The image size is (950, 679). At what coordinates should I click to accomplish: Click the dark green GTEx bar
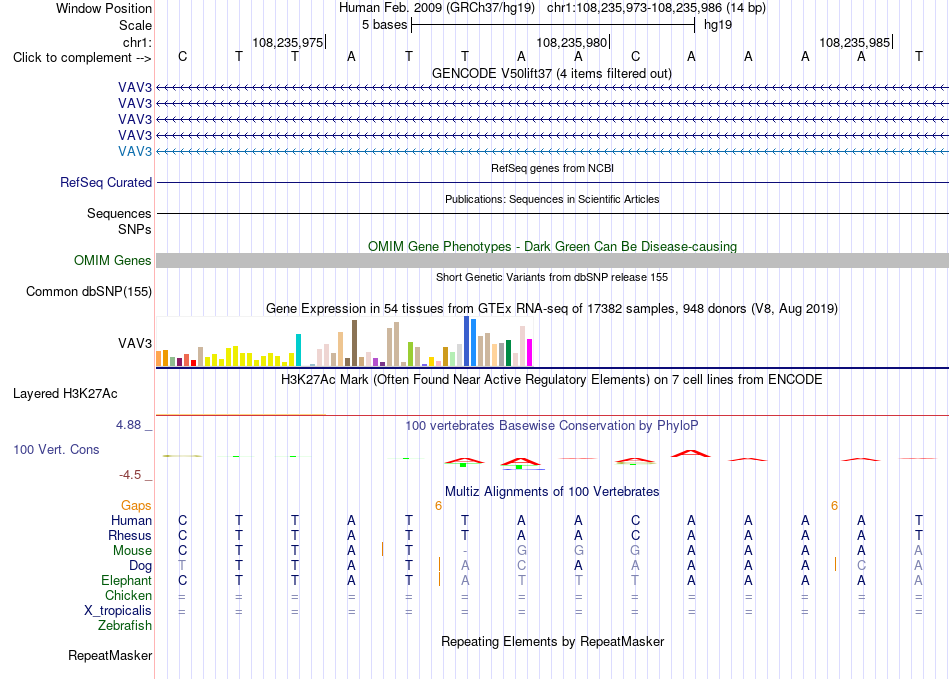pos(508,353)
